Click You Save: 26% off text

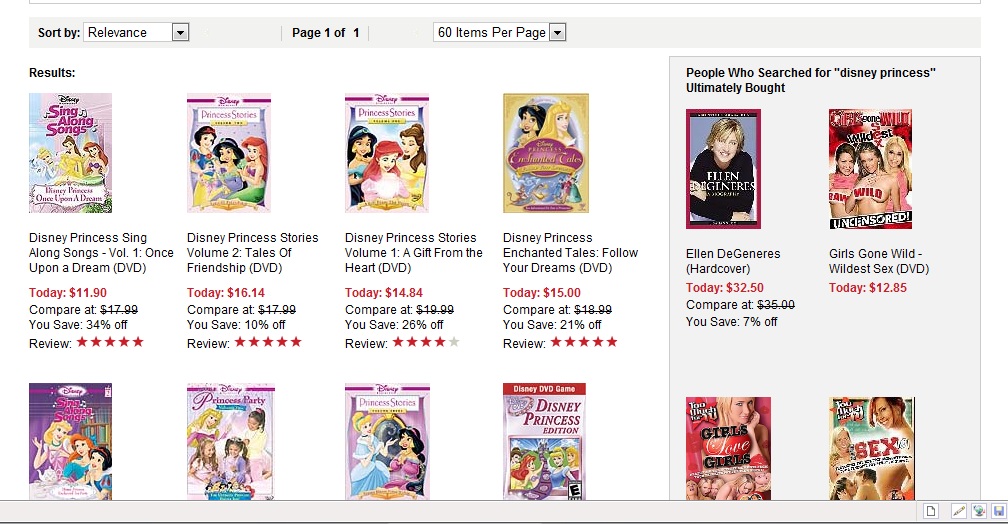394,325
